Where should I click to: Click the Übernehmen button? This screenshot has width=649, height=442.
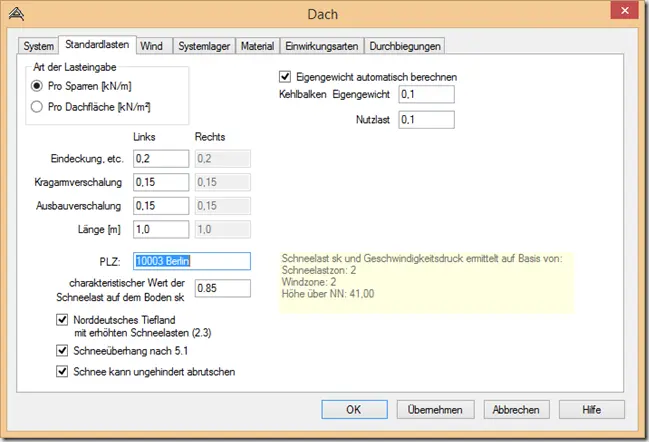(x=435, y=410)
